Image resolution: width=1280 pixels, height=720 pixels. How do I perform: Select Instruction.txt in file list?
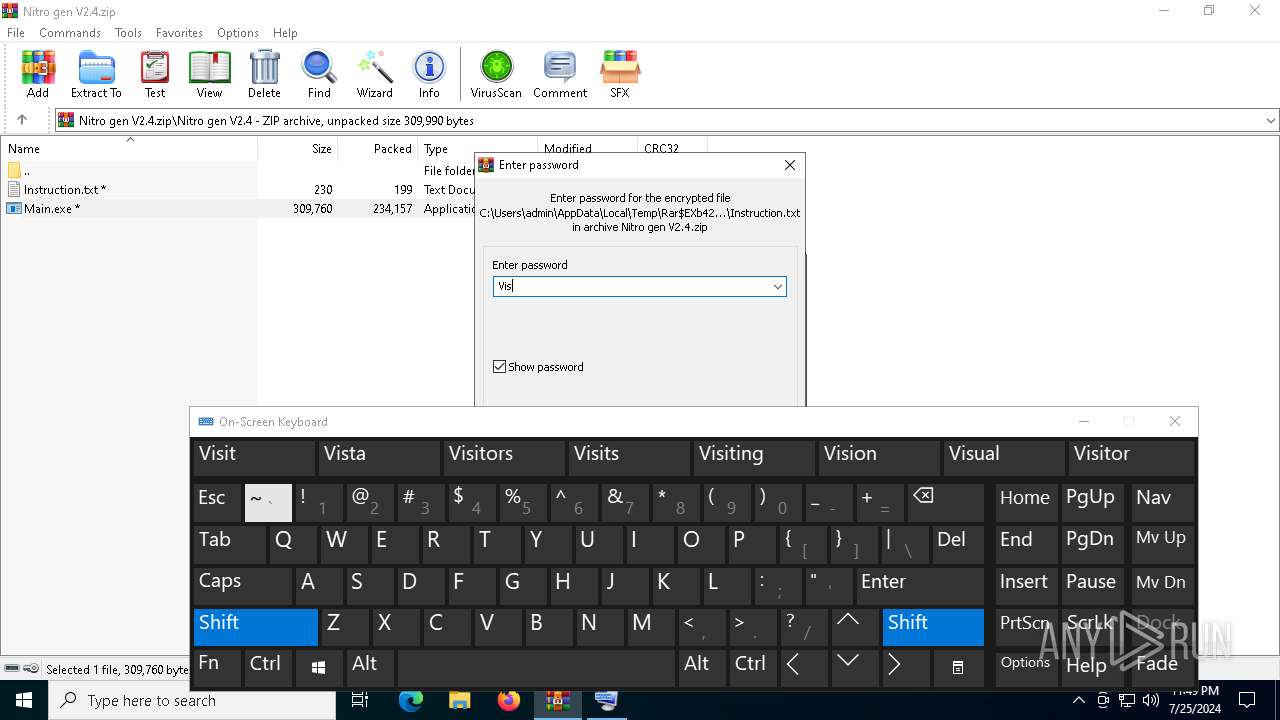click(x=64, y=190)
